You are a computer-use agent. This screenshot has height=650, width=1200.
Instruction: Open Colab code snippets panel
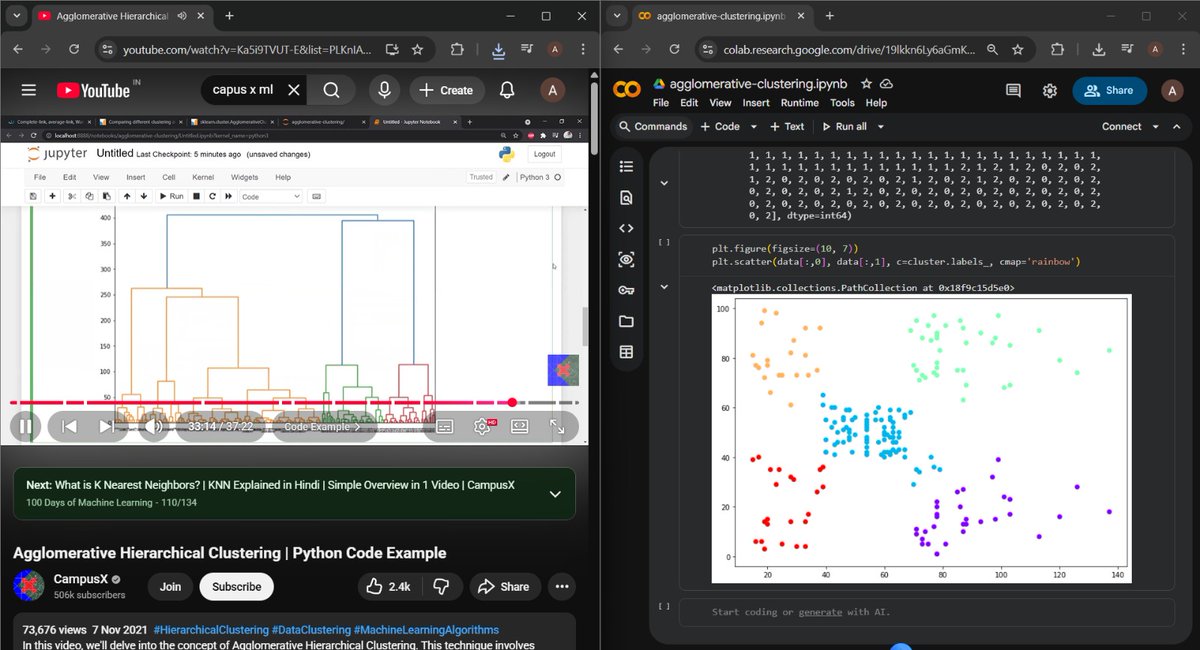627,228
